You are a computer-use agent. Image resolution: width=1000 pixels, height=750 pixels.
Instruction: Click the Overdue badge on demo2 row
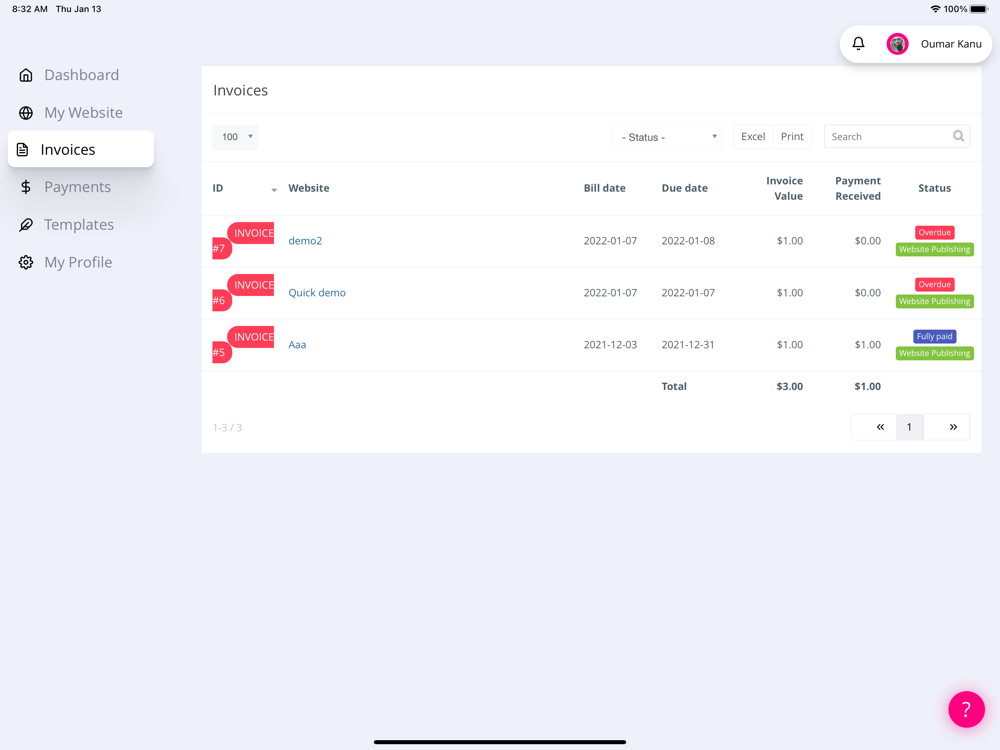pyautogui.click(x=934, y=232)
